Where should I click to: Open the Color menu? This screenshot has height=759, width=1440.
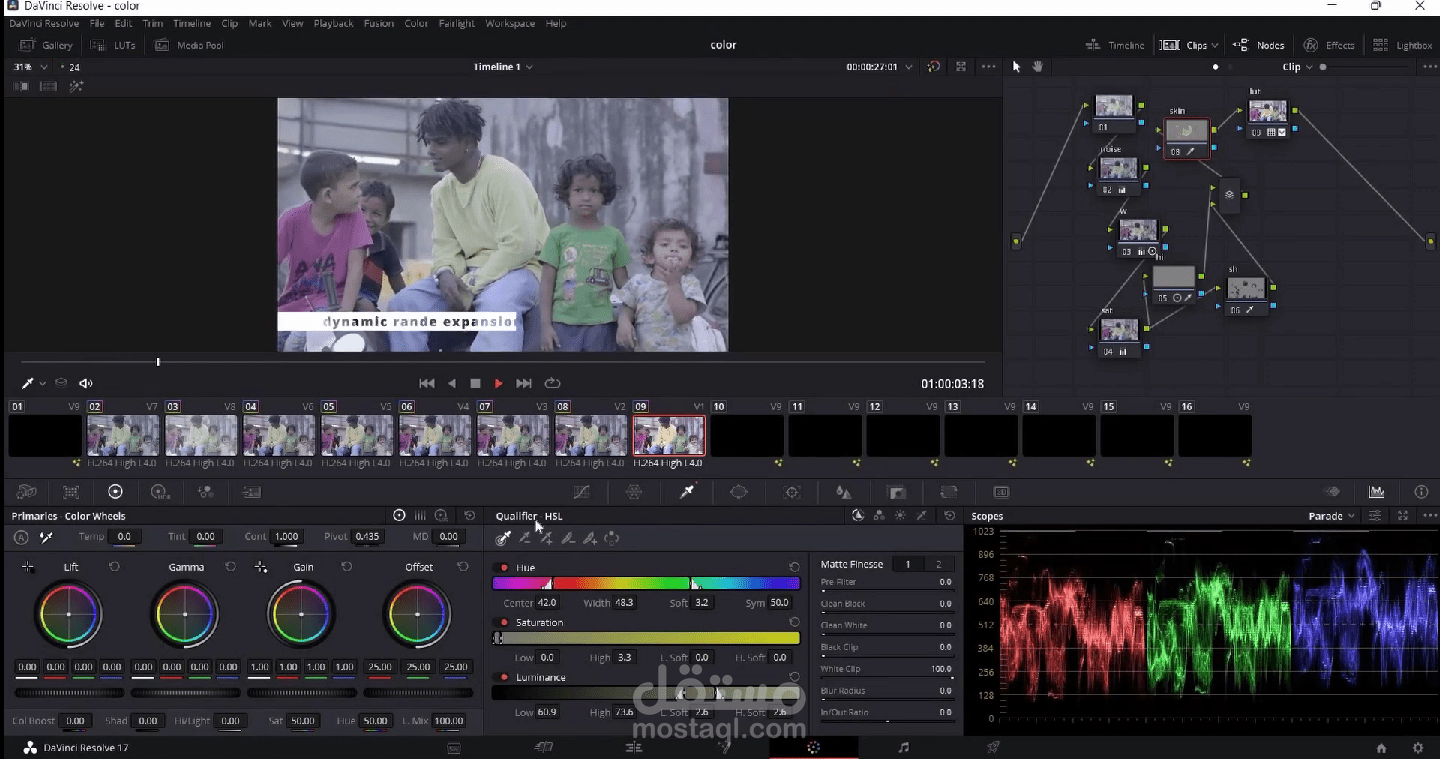point(416,23)
